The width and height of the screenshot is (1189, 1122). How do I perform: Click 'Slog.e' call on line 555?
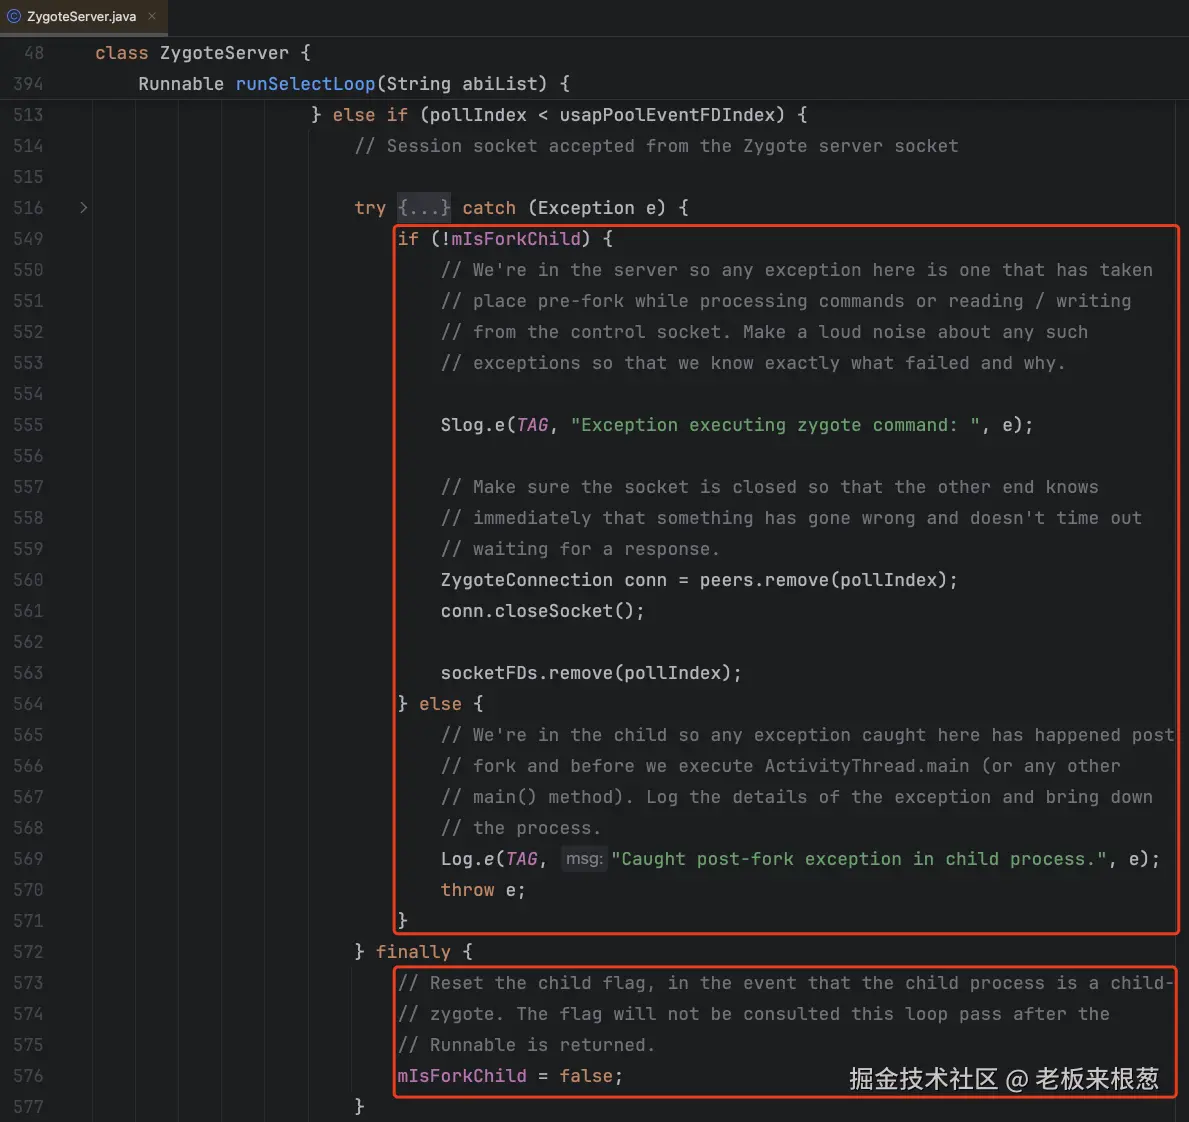(x=472, y=425)
